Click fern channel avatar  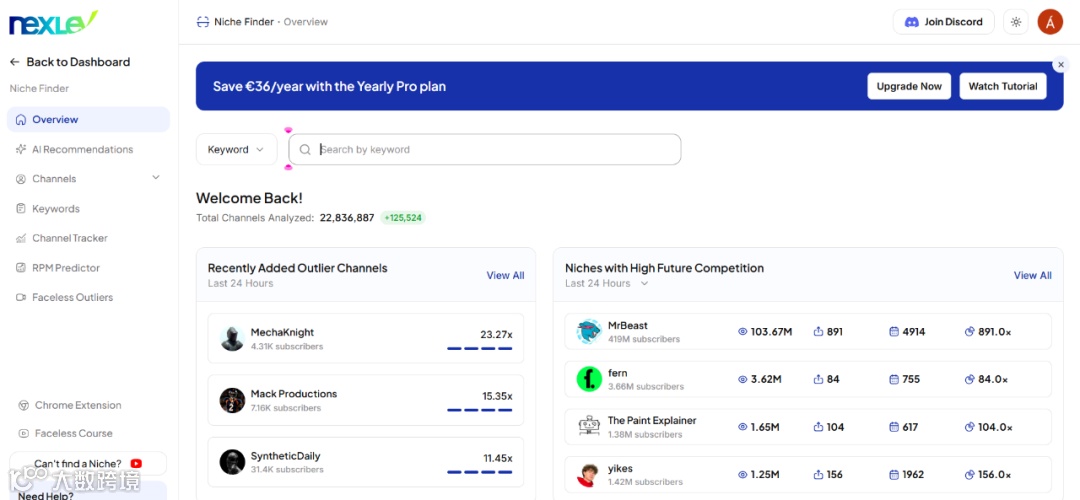(590, 379)
